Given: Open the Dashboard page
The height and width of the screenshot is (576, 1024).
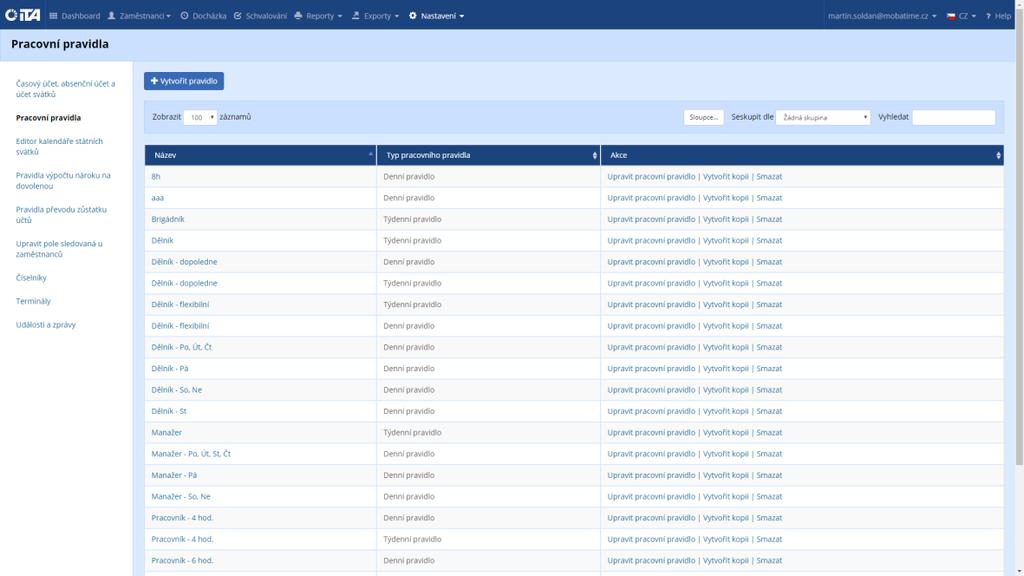Looking at the screenshot, I should pos(74,16).
